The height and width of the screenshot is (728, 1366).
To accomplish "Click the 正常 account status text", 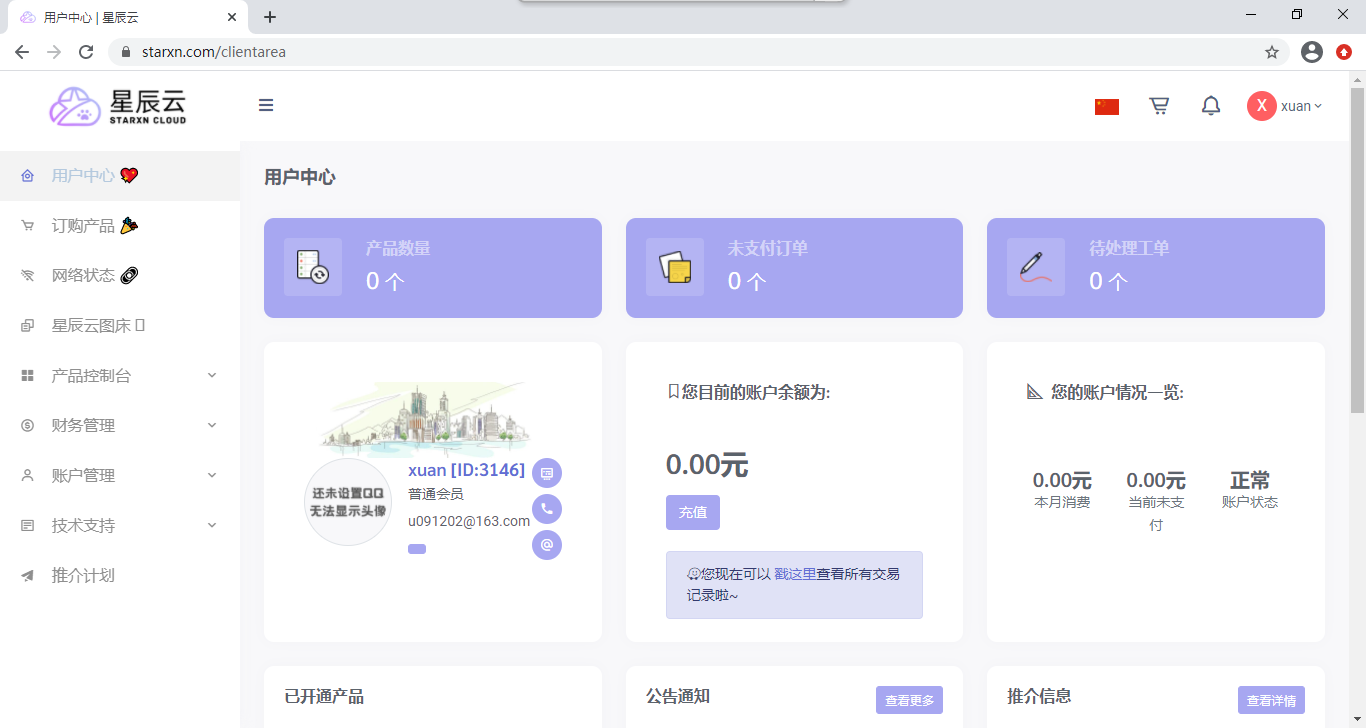I will click(x=1250, y=481).
